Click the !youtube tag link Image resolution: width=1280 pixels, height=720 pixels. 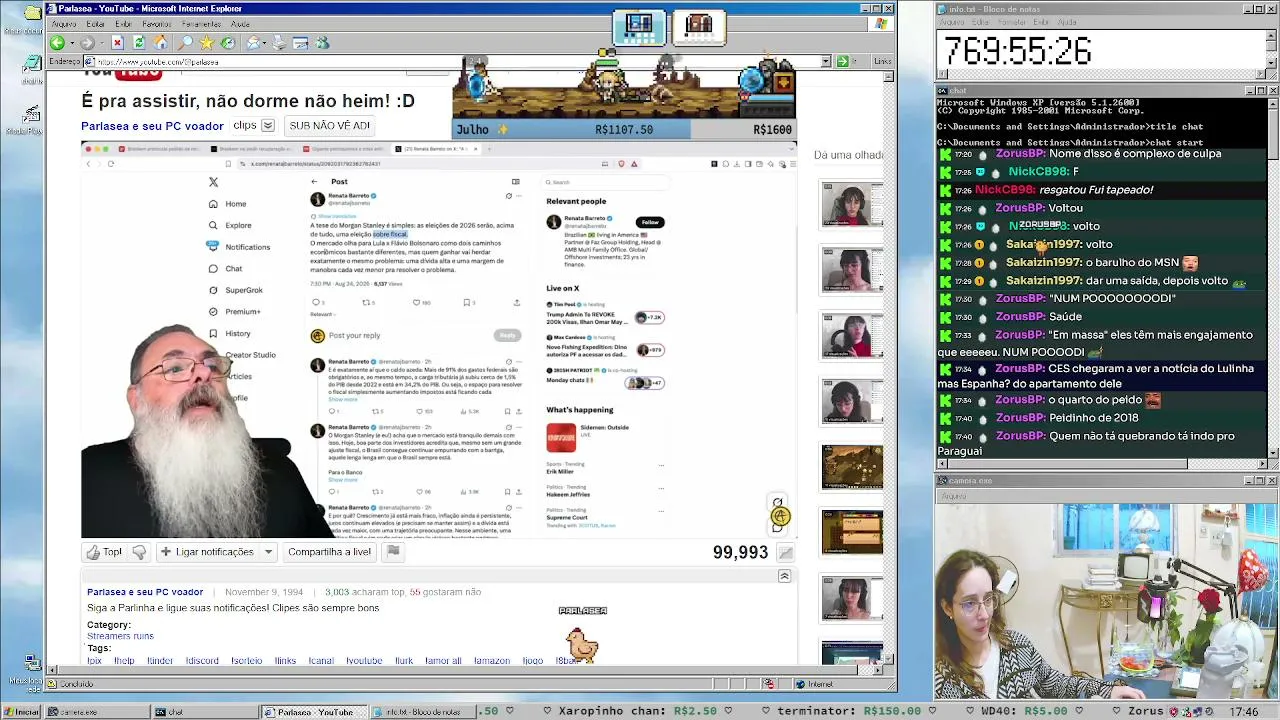tap(364, 661)
